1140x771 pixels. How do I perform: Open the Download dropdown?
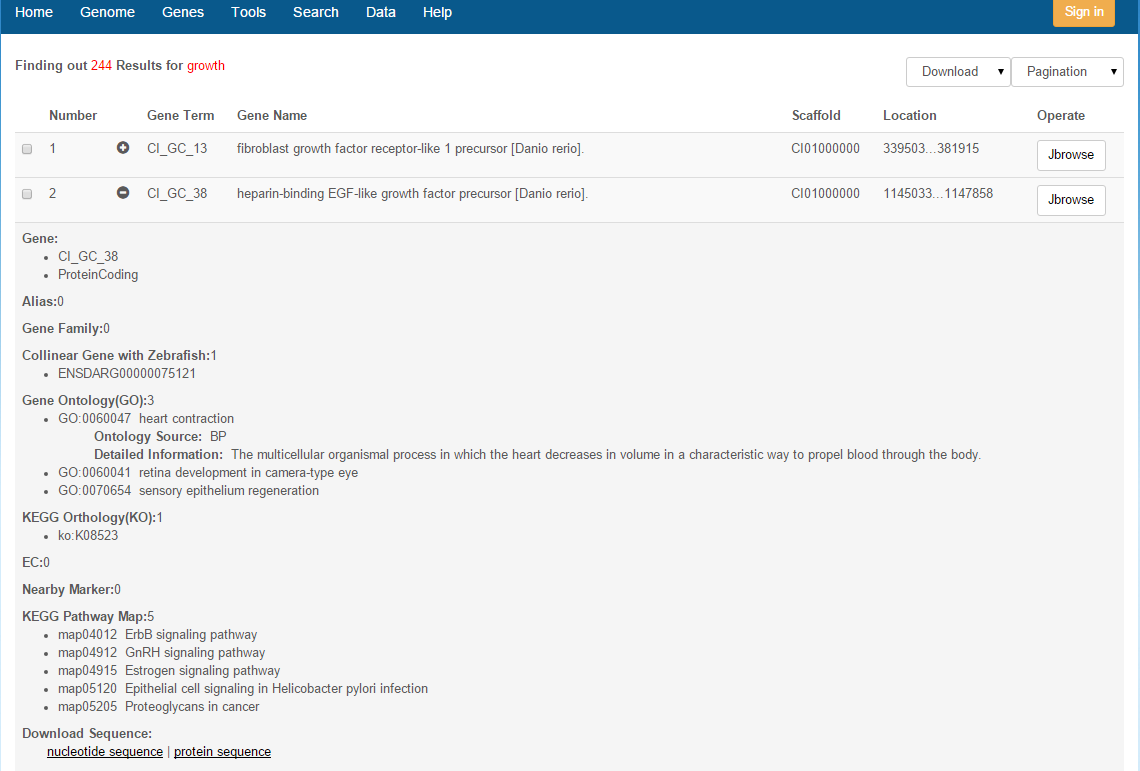point(957,72)
